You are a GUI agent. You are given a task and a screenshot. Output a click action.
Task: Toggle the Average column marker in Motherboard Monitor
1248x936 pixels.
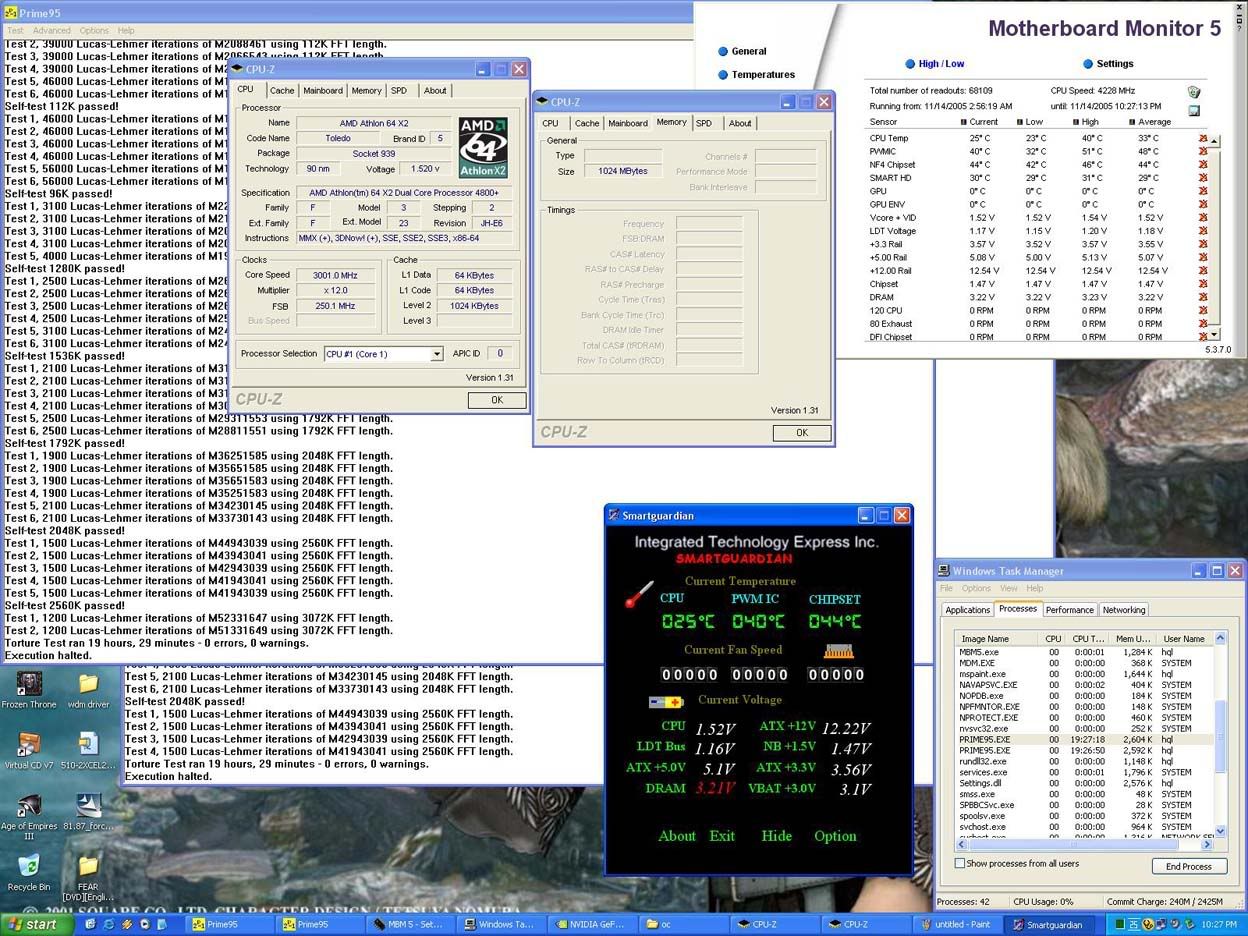click(1131, 122)
